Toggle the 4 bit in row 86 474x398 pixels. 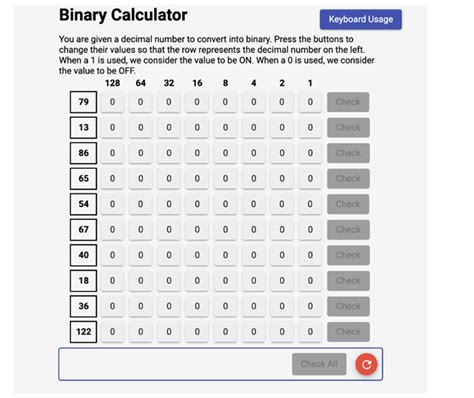pos(254,153)
